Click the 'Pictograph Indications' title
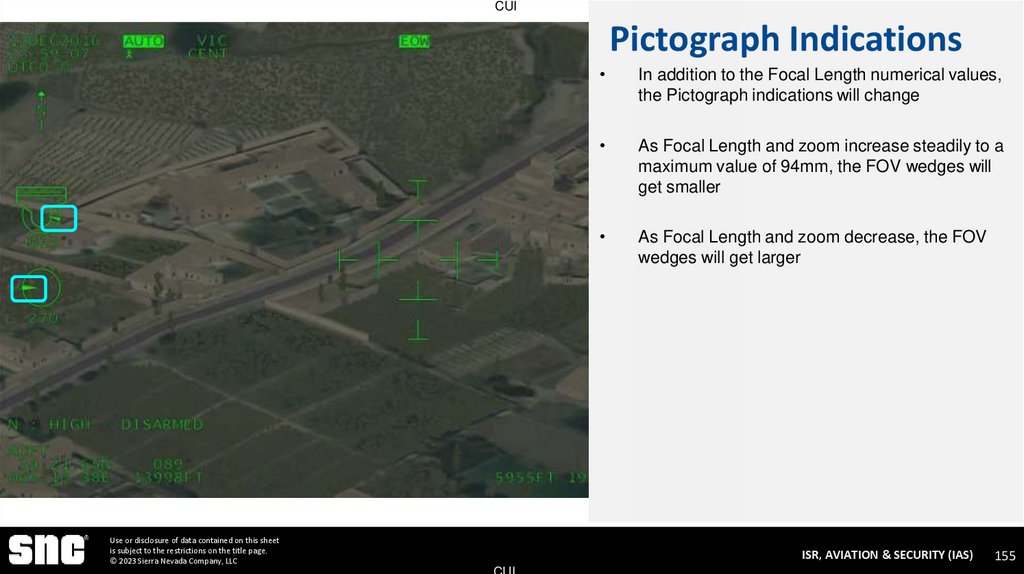Image resolution: width=1024 pixels, height=574 pixels. pyautogui.click(x=786, y=39)
